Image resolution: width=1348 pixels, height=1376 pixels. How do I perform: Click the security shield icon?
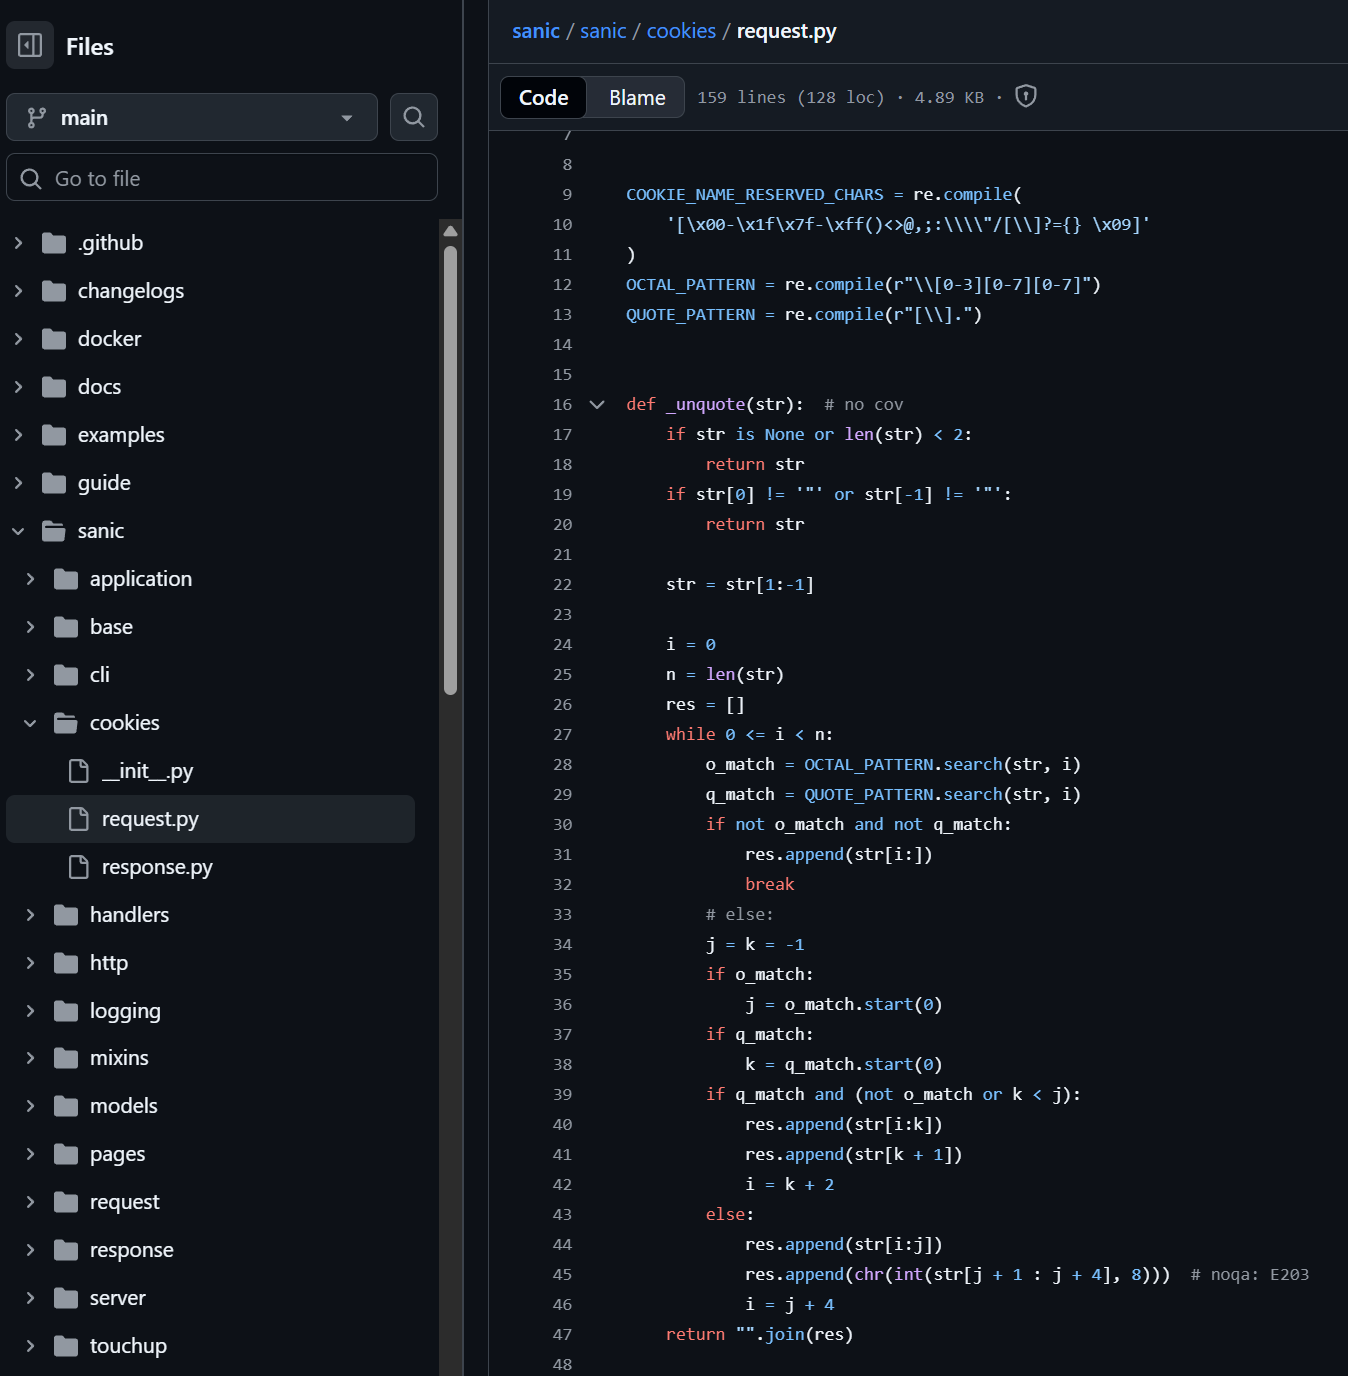pos(1025,96)
